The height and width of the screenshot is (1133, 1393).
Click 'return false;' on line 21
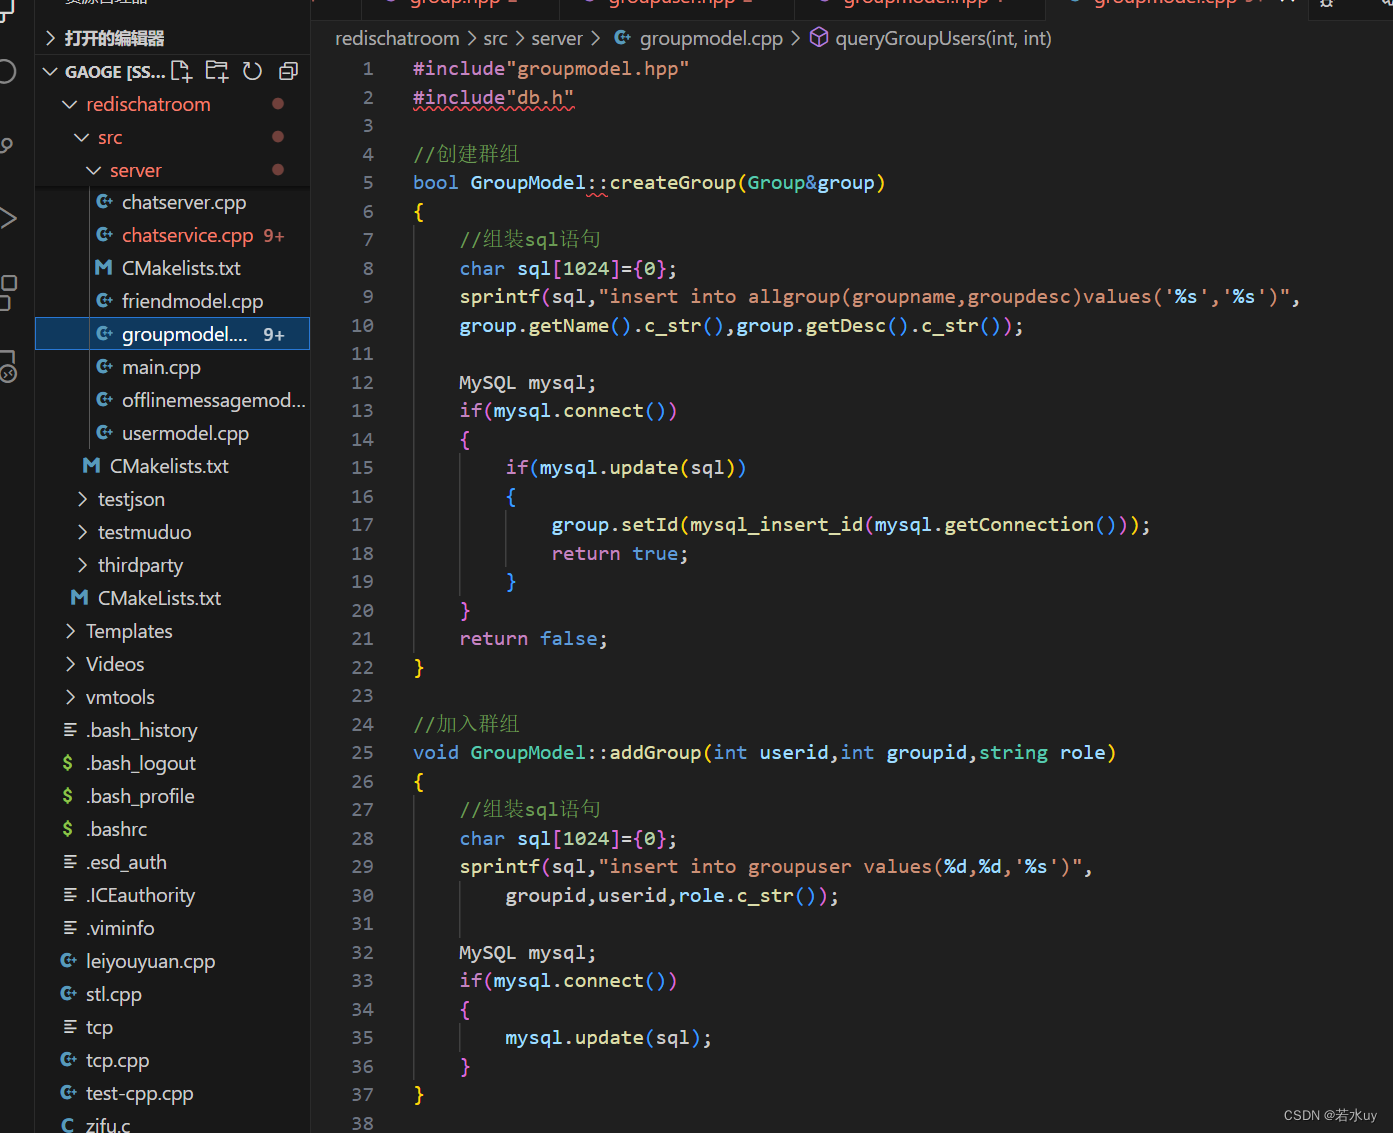(x=533, y=639)
